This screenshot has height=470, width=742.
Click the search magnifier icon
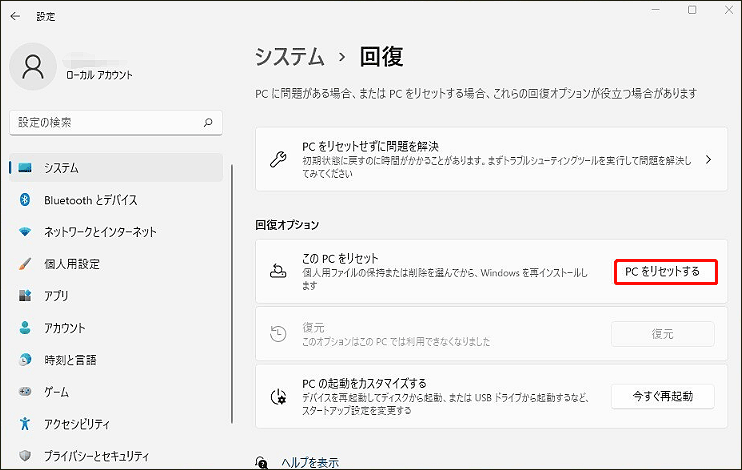(x=208, y=123)
